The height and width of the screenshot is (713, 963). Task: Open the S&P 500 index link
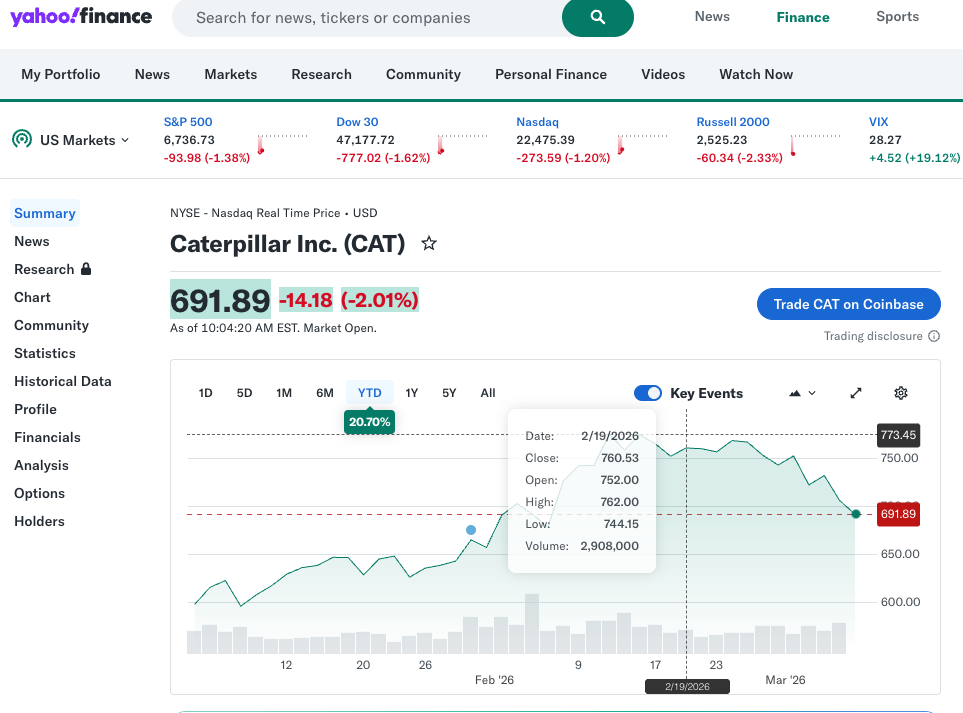click(188, 122)
